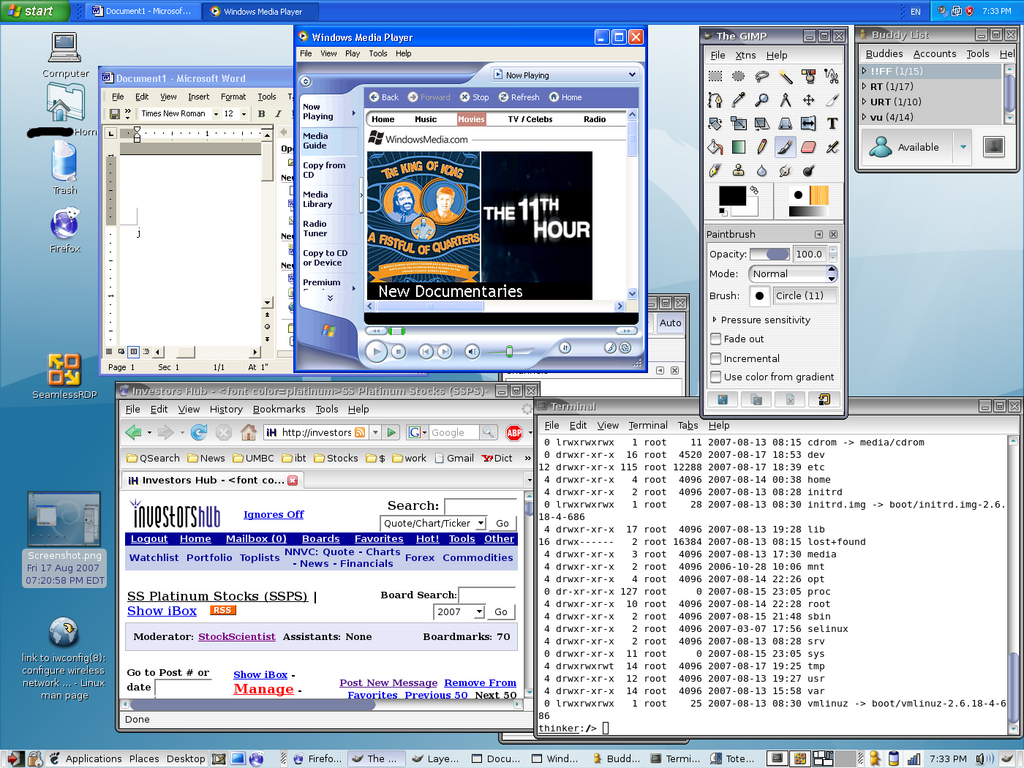Open the Bookmarks menu in Firefox
The image size is (1024, 768).
tap(279, 409)
